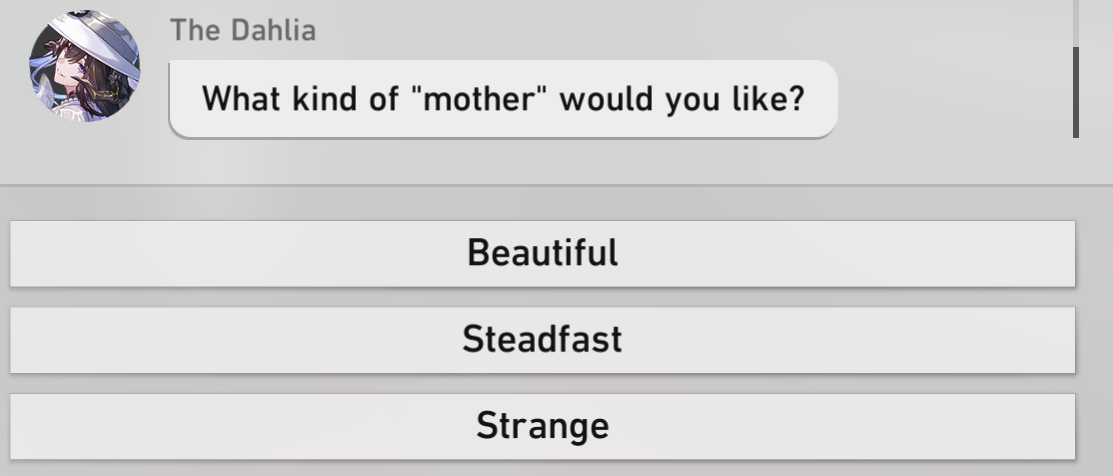
Task: Click the circular avatar beside the message
Action: click(84, 66)
